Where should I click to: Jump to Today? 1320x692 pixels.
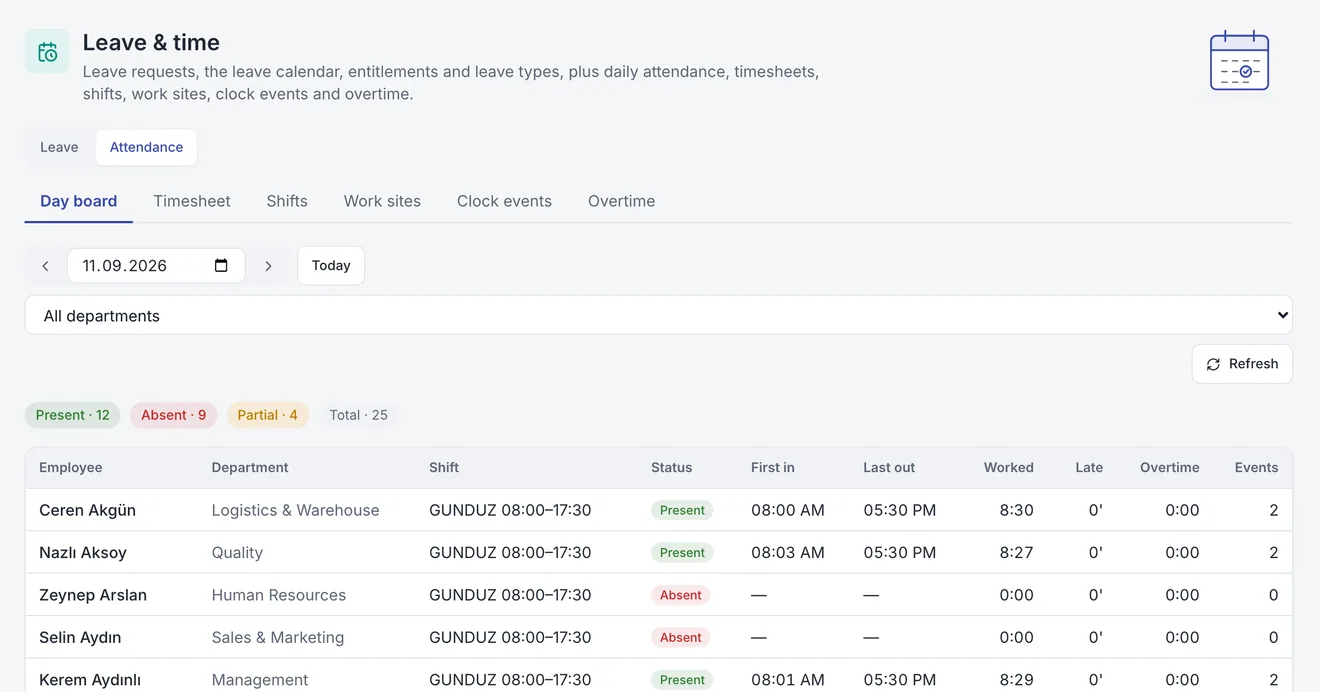coord(331,266)
